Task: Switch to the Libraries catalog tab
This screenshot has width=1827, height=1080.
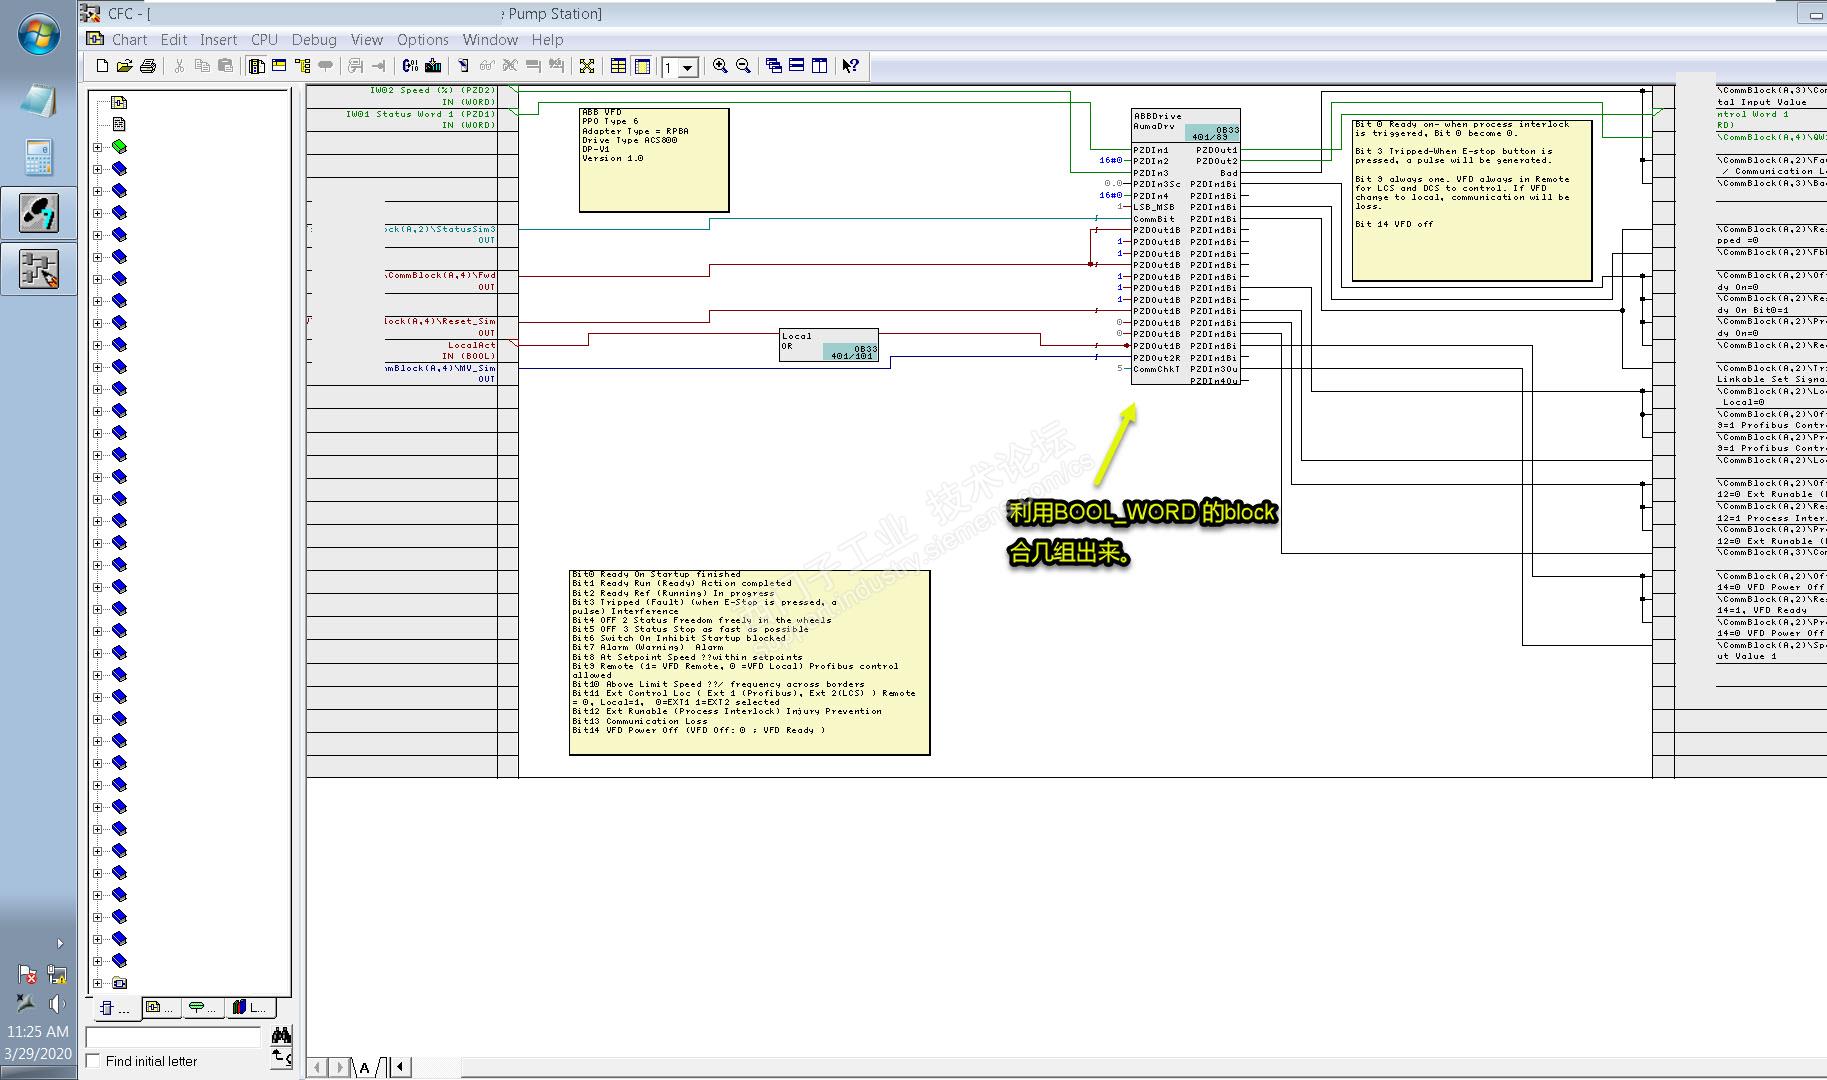Action: click(x=248, y=1007)
